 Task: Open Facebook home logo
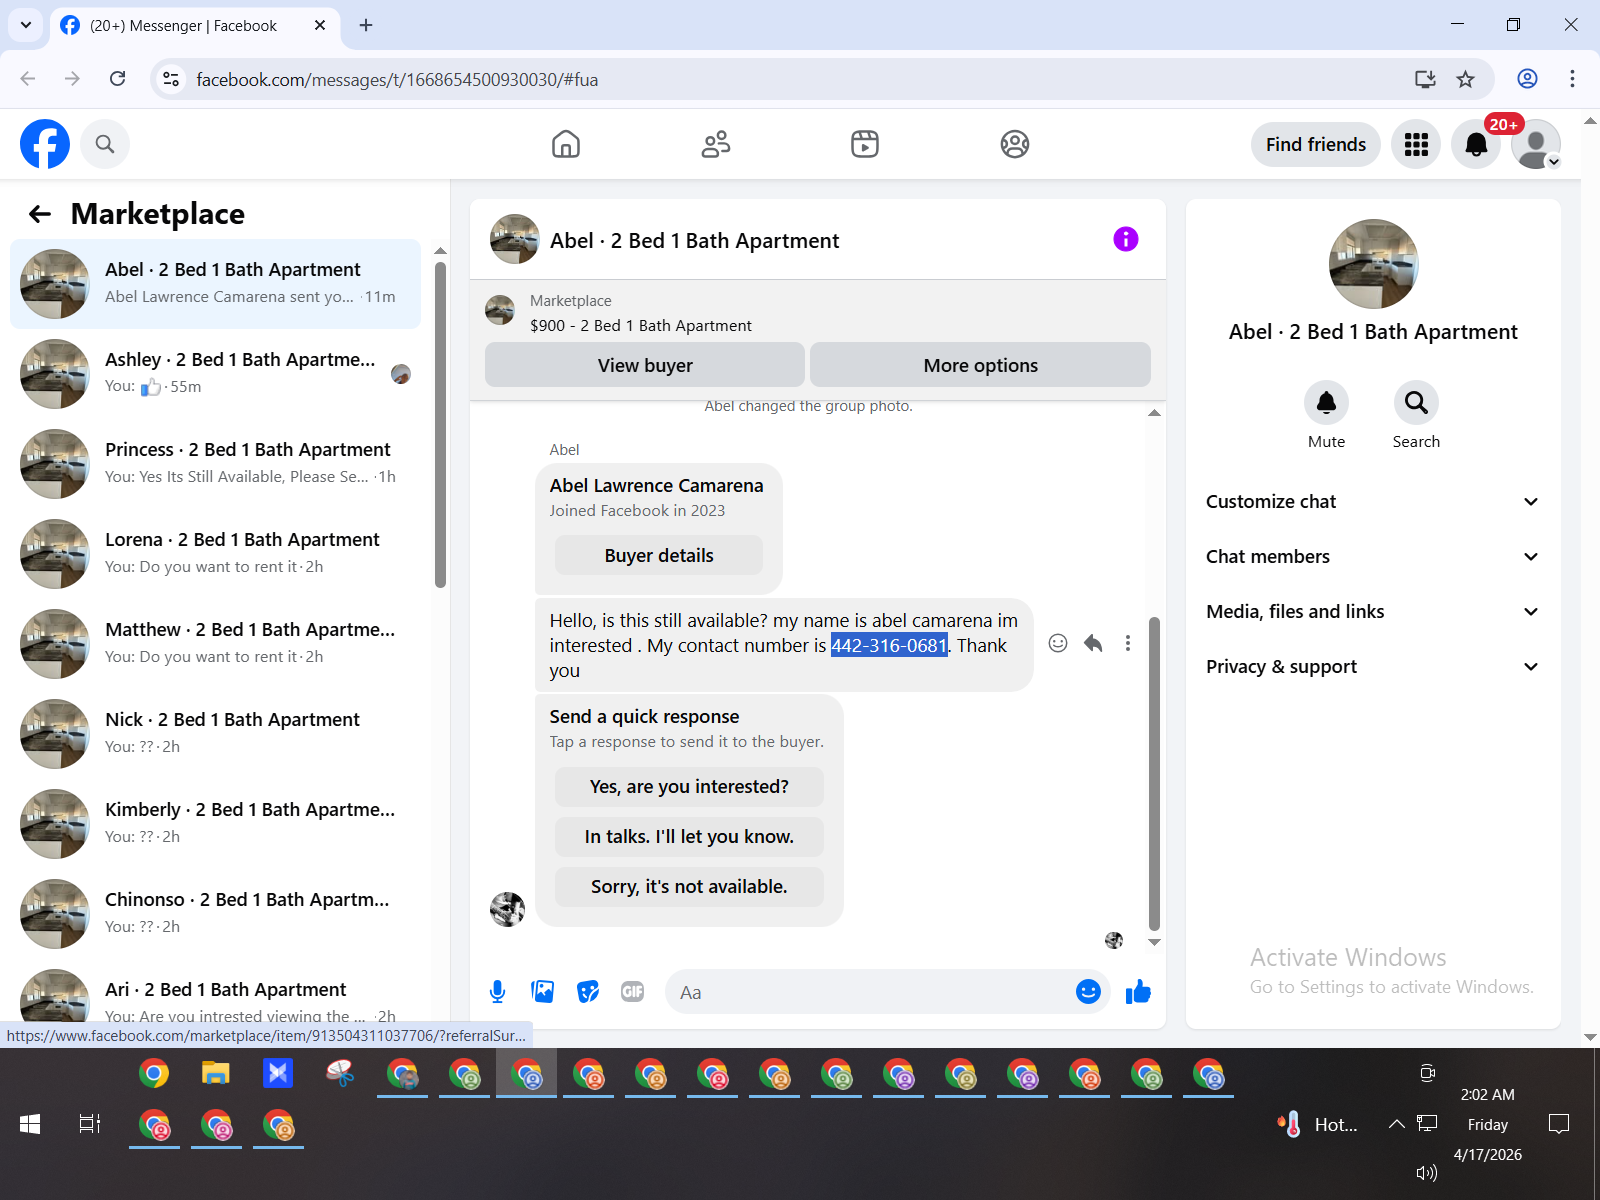pos(45,144)
